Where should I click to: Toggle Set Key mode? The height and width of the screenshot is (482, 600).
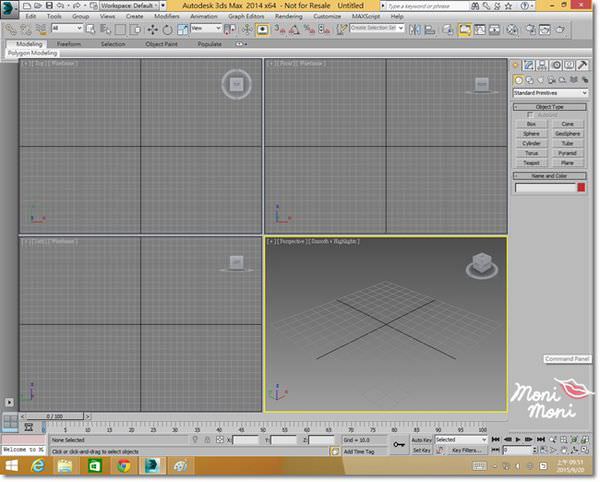pyautogui.click(x=421, y=451)
